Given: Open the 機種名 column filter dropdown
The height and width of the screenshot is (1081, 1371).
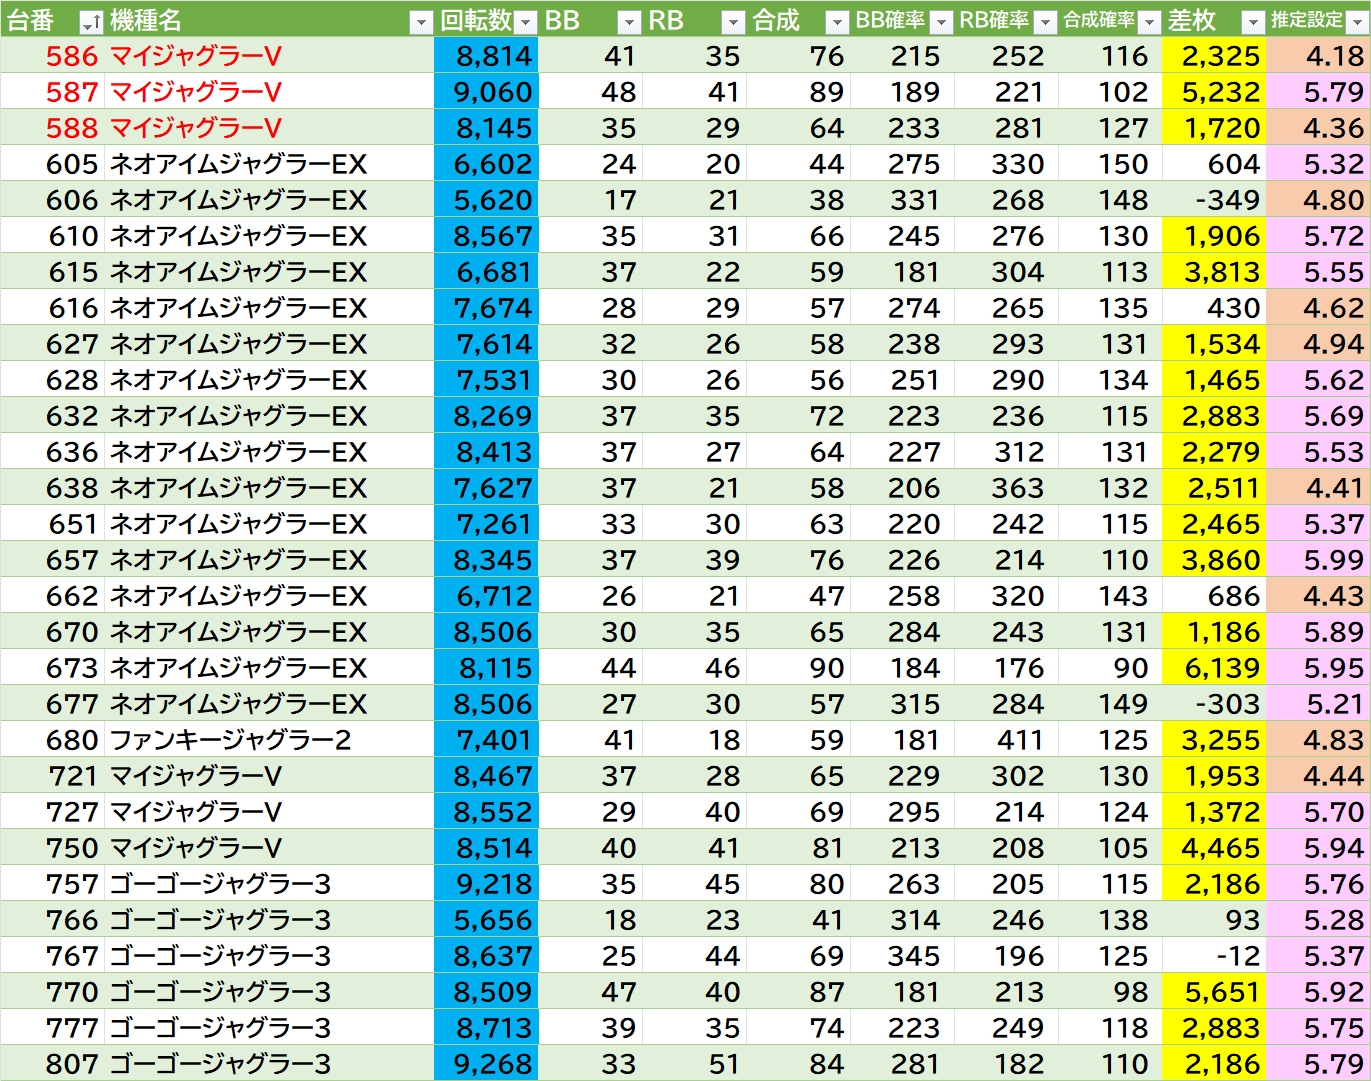Looking at the screenshot, I should 421,22.
